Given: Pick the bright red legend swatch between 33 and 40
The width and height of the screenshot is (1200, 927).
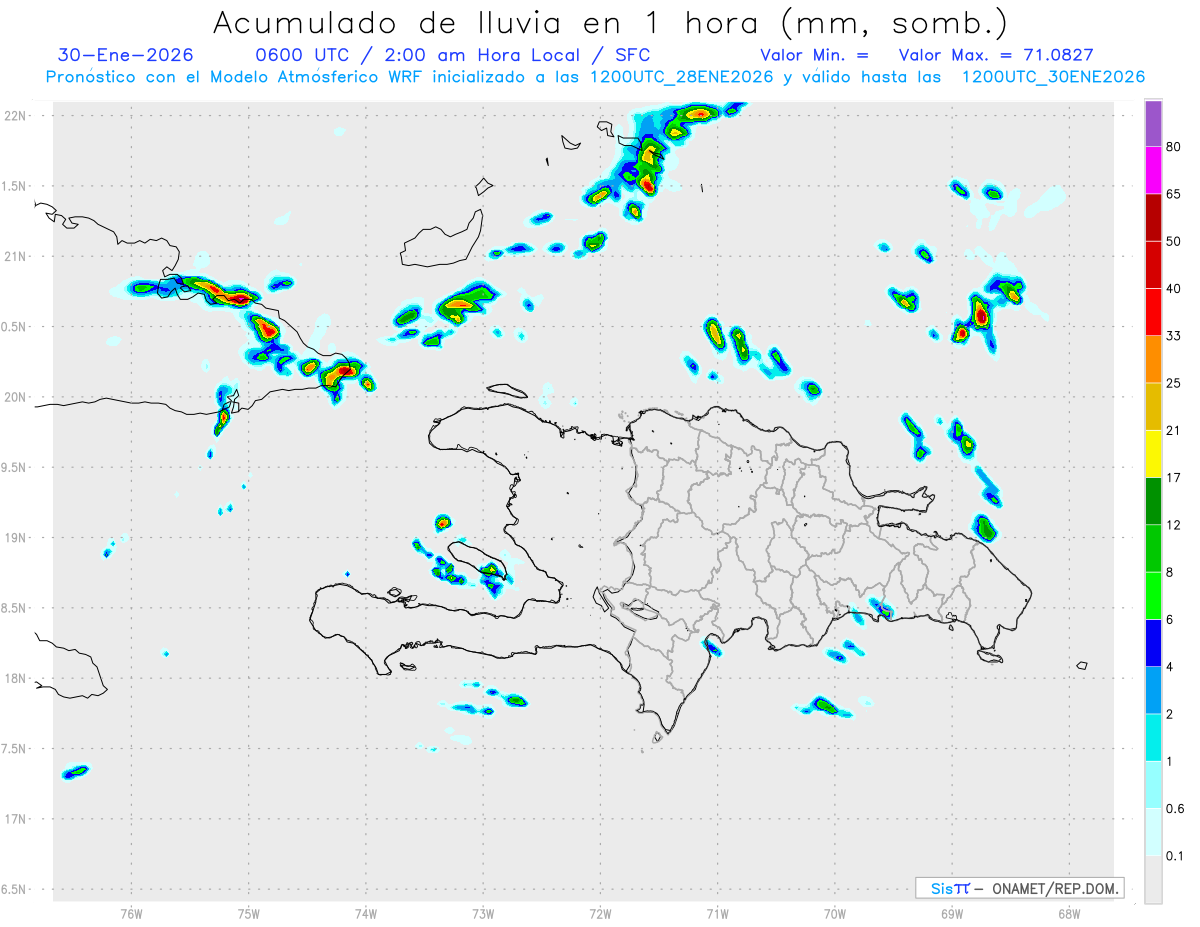Looking at the screenshot, I should [x=1153, y=312].
